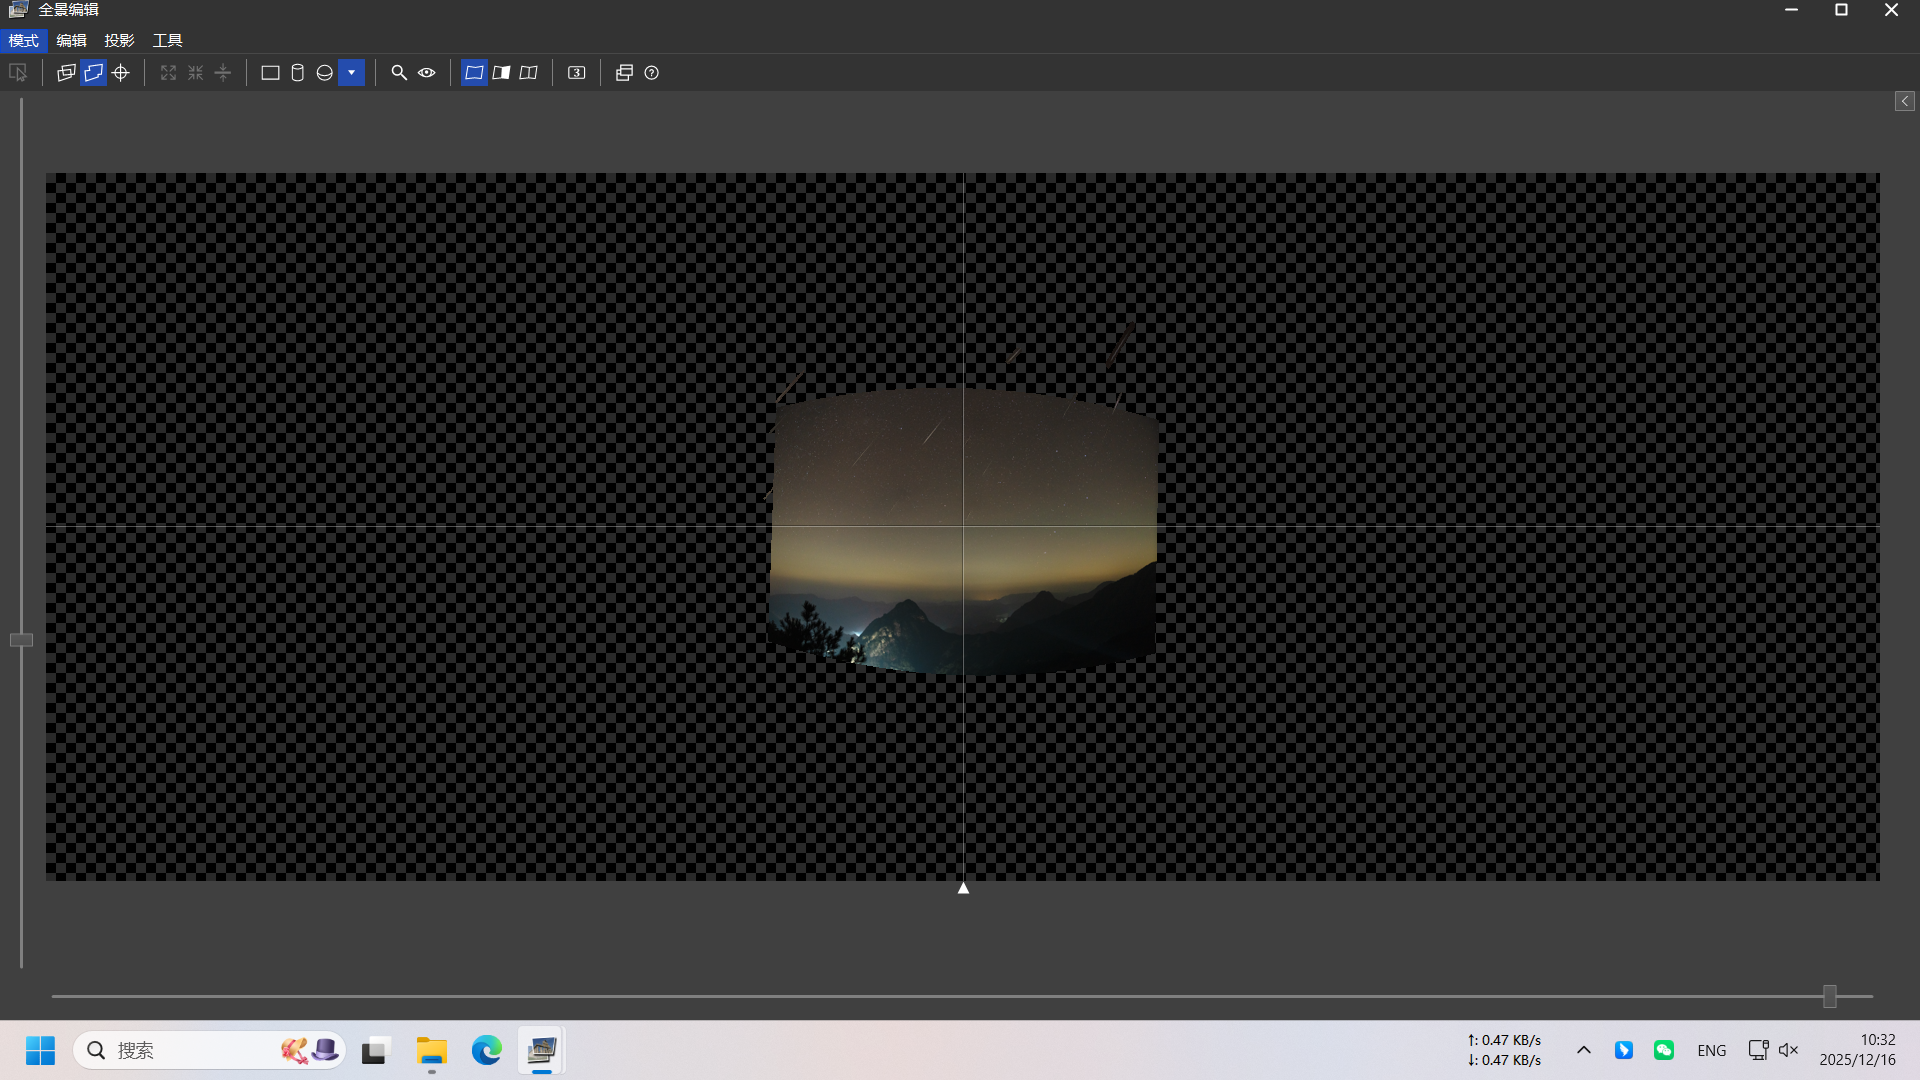Choose the rectilinear (rectangle) projection icon
Image resolution: width=1920 pixels, height=1080 pixels.
point(270,73)
